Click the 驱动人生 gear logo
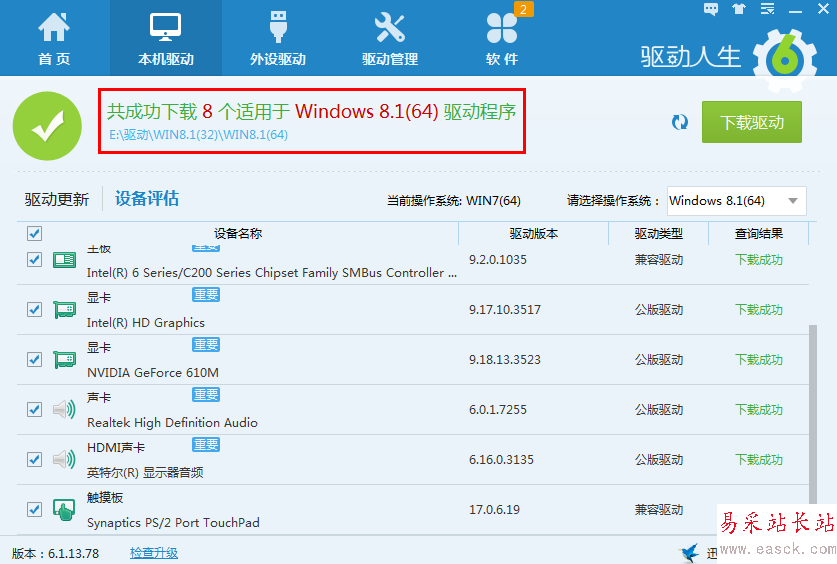The image size is (837, 564). (x=785, y=59)
